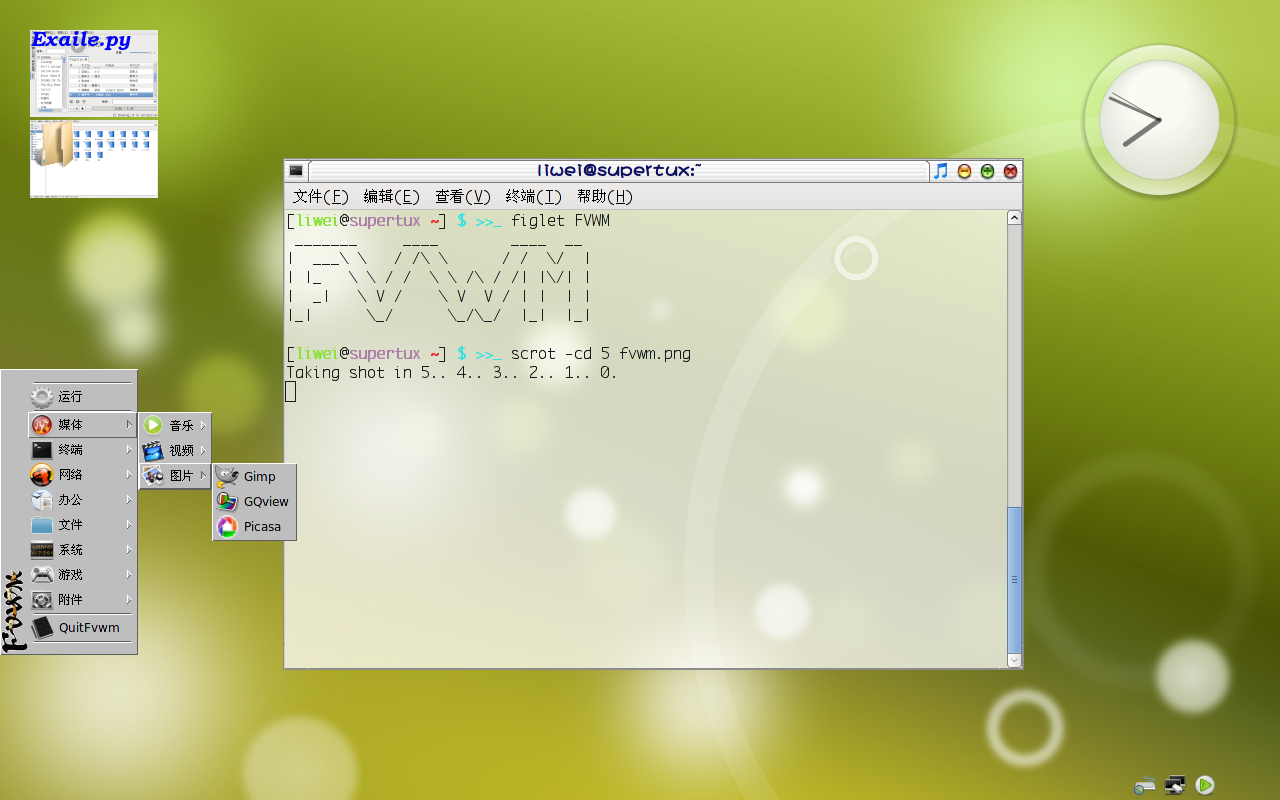
Task: Launch Gimp from the 图片 submenu
Action: [x=255, y=476]
